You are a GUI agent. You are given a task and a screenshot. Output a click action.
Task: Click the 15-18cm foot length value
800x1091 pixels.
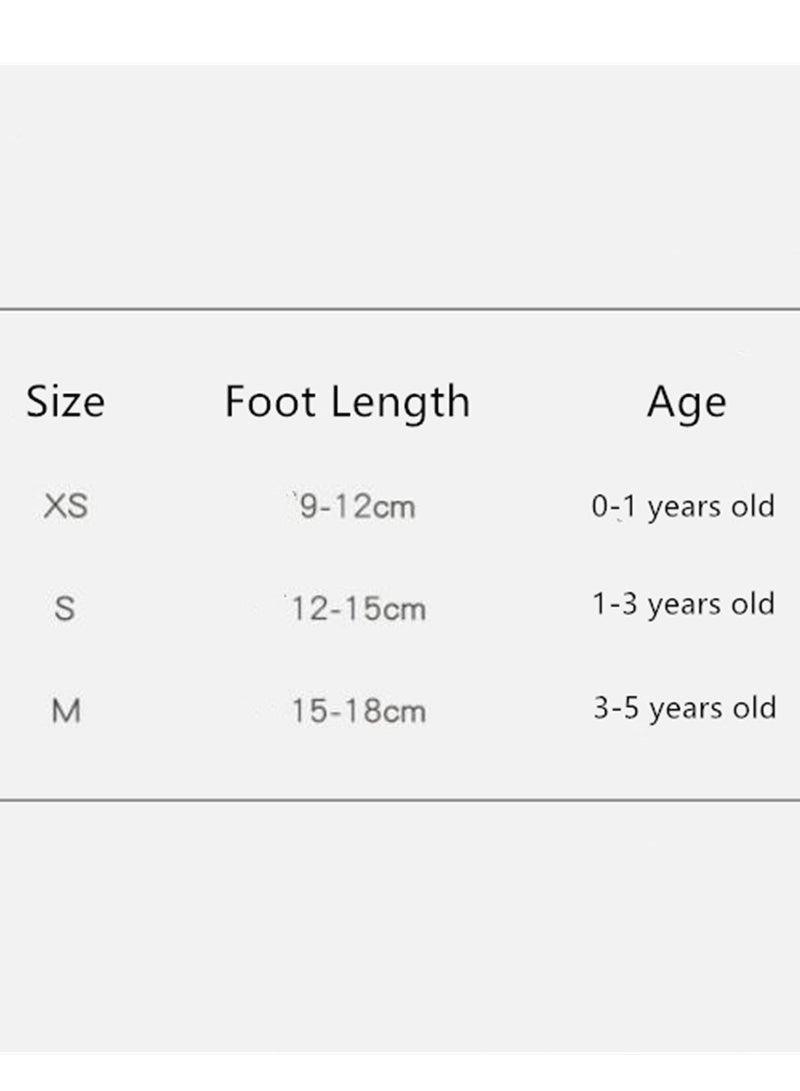(359, 712)
